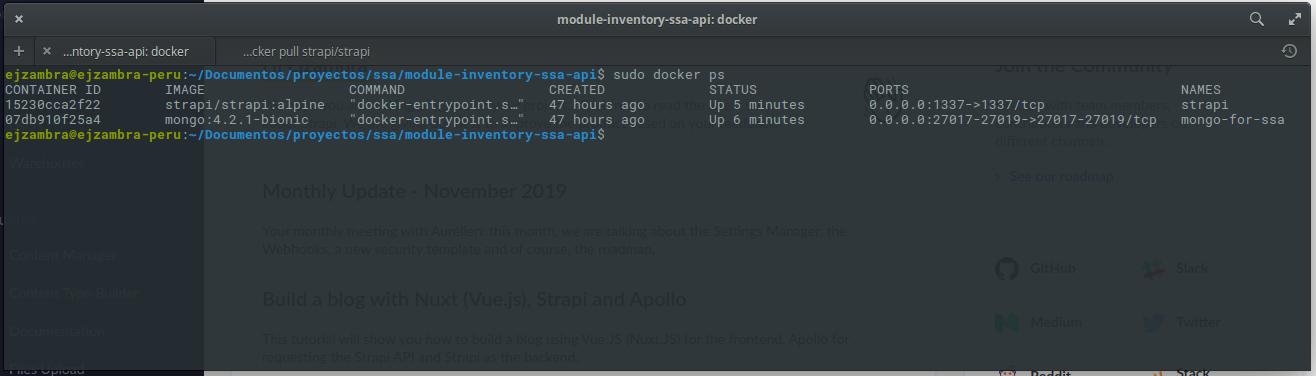The width and height of the screenshot is (1316, 376).
Task: Click the image name mongo:4.2.1-bionic
Action: click(237, 120)
